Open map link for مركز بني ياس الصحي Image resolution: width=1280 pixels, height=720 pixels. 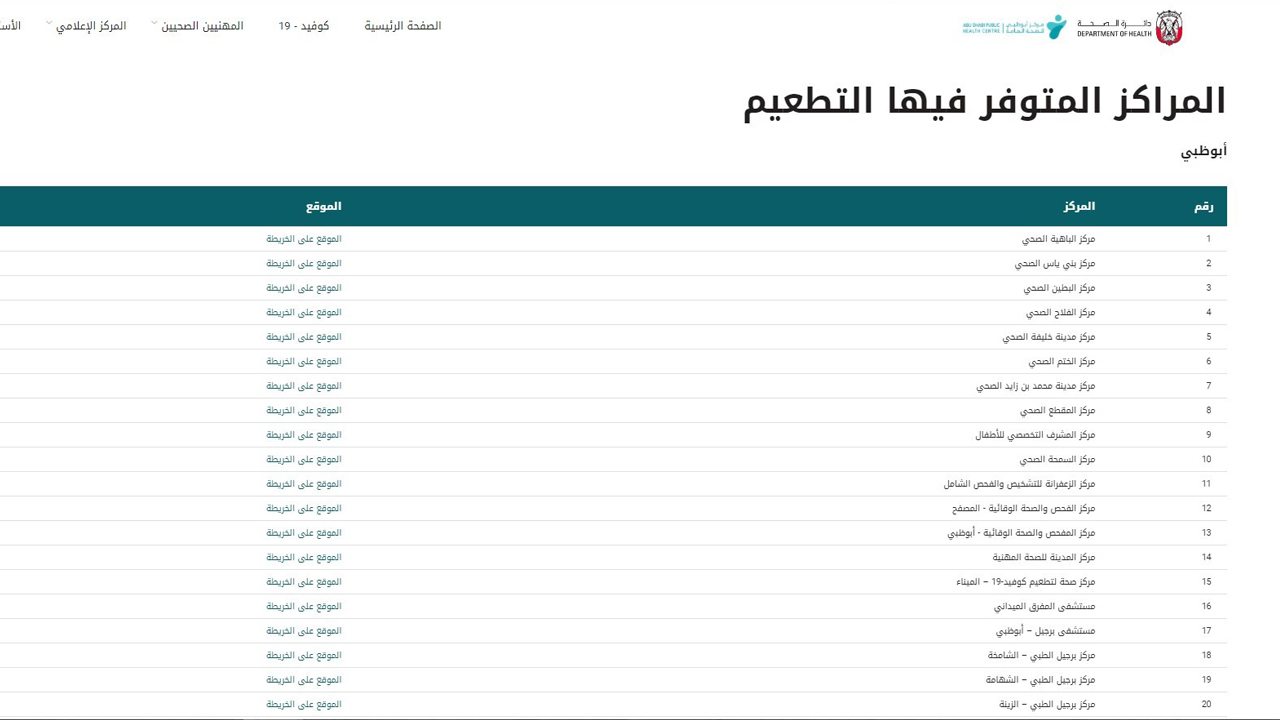pos(303,264)
